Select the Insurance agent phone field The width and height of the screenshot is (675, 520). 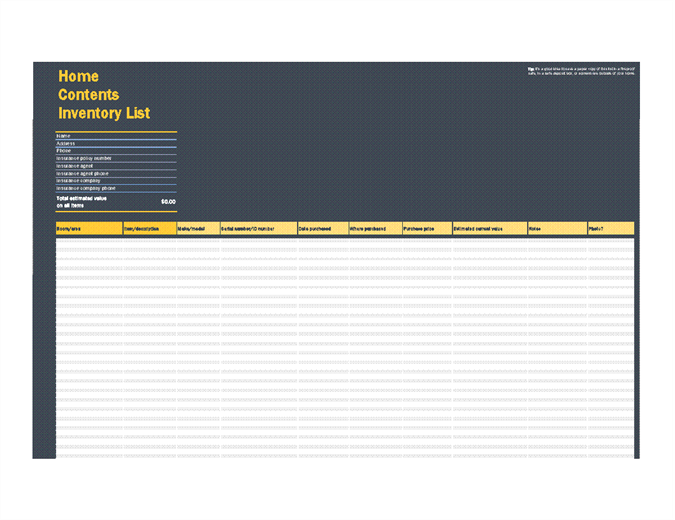pos(116,173)
